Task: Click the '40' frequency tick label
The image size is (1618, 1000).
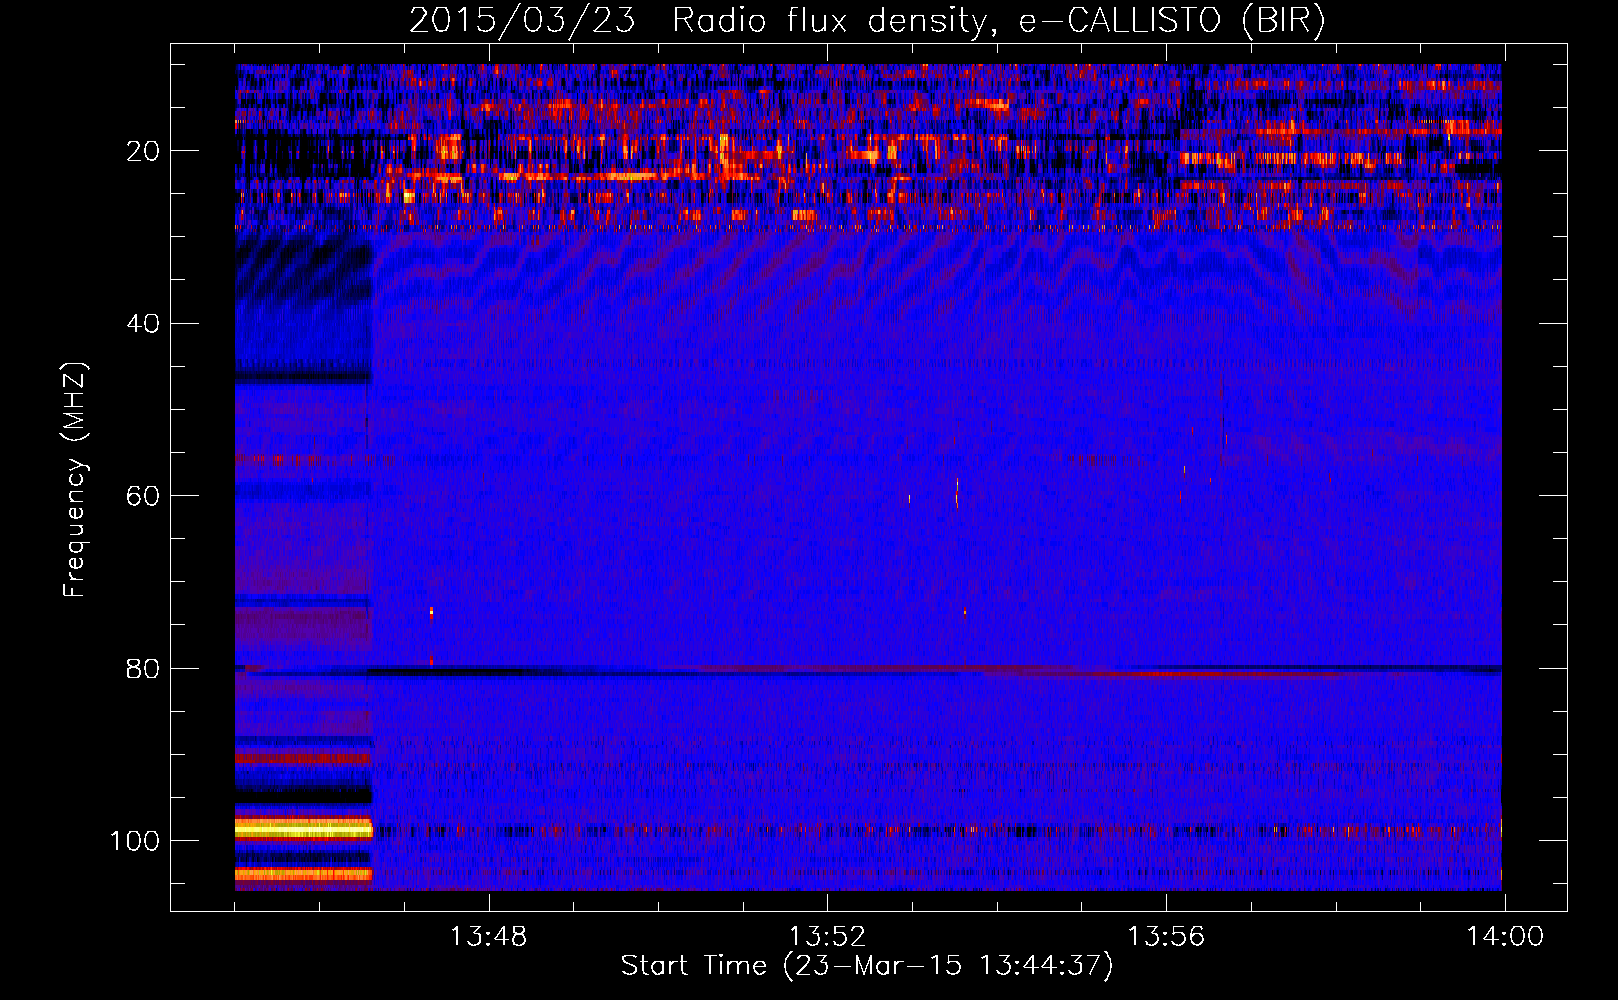Action: pos(143,324)
